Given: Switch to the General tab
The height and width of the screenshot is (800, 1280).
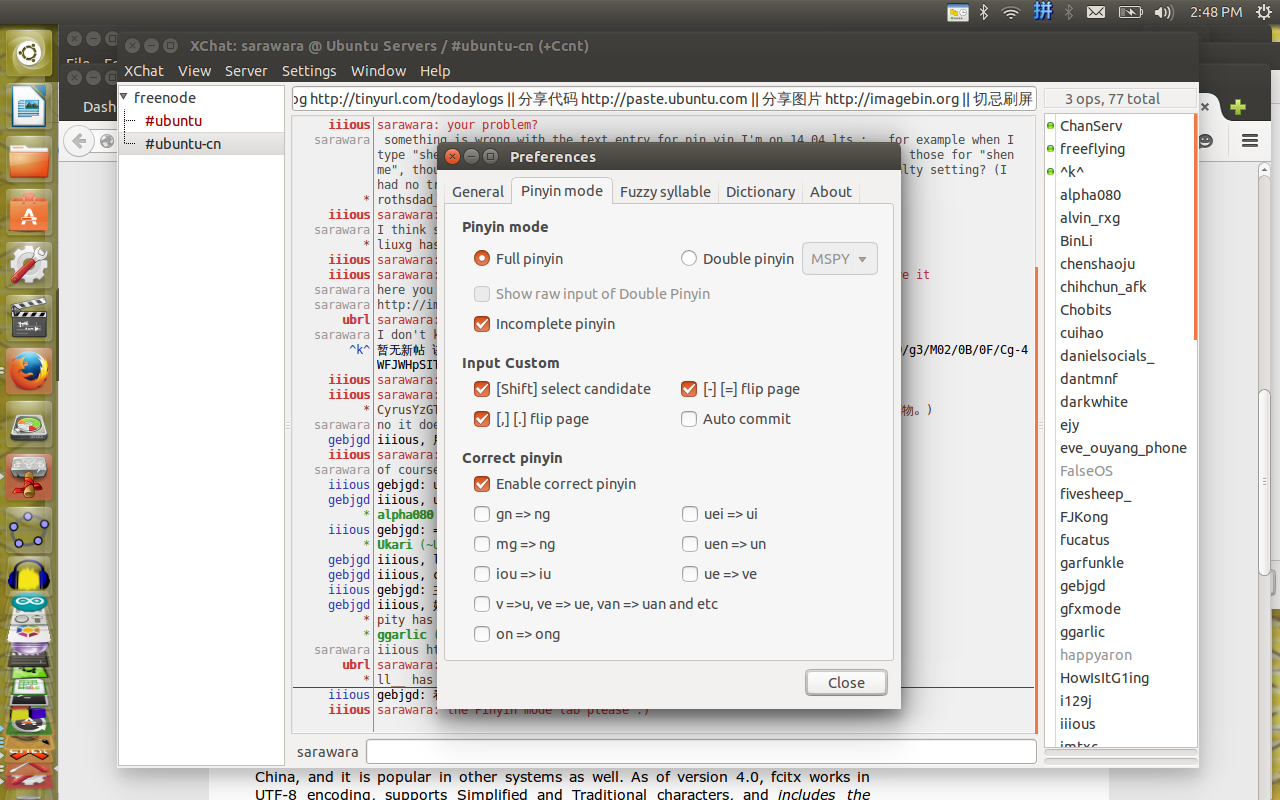Looking at the screenshot, I should [x=478, y=192].
